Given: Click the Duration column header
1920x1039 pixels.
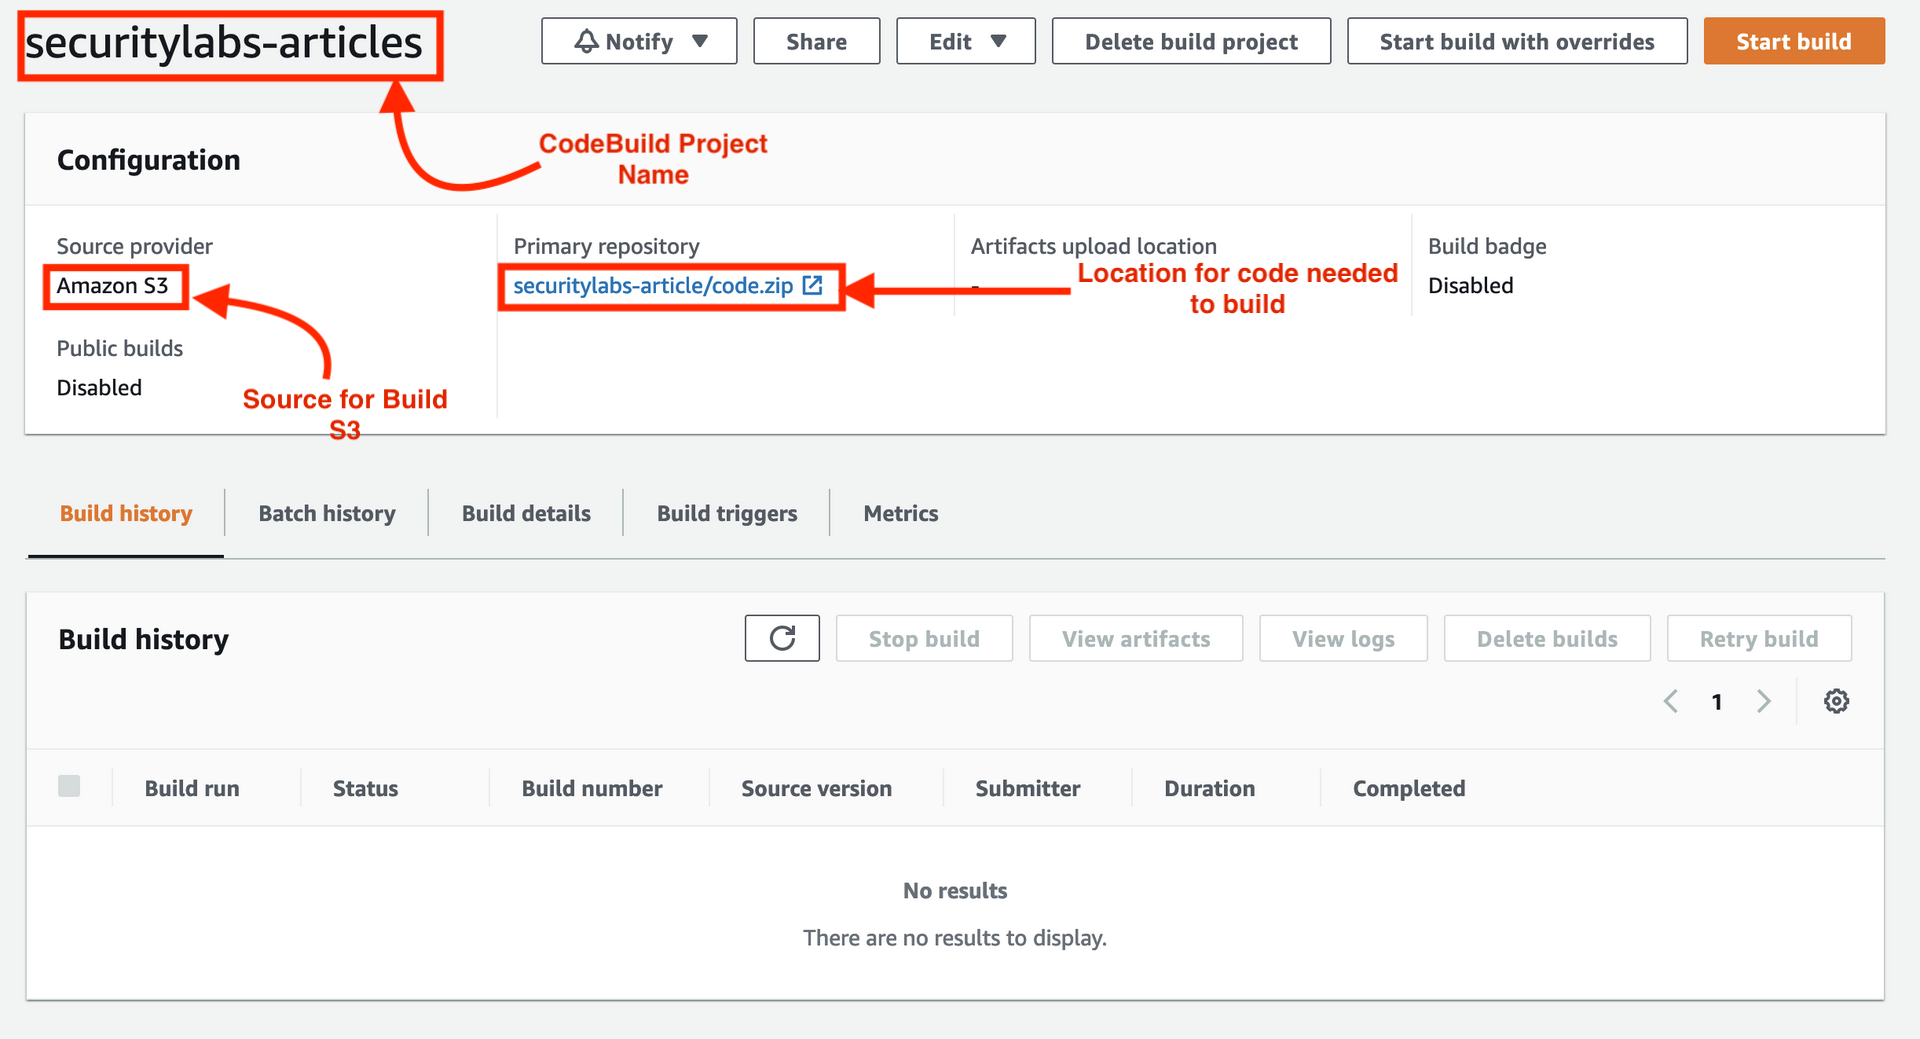Looking at the screenshot, I should [x=1209, y=788].
